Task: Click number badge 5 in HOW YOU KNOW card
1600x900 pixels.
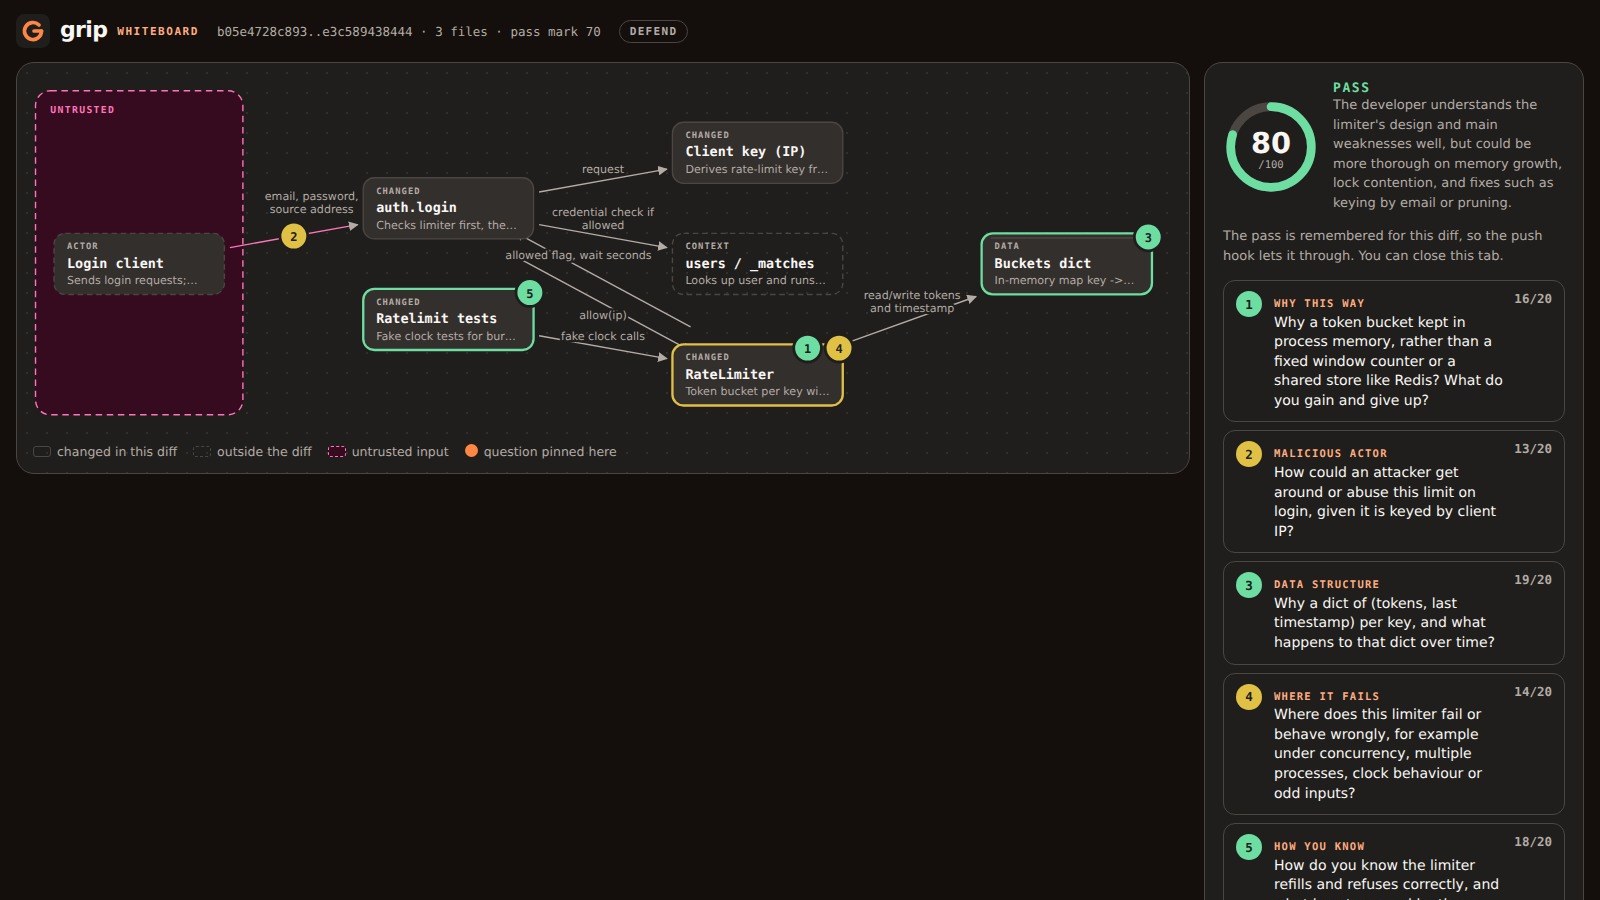Action: click(1248, 847)
